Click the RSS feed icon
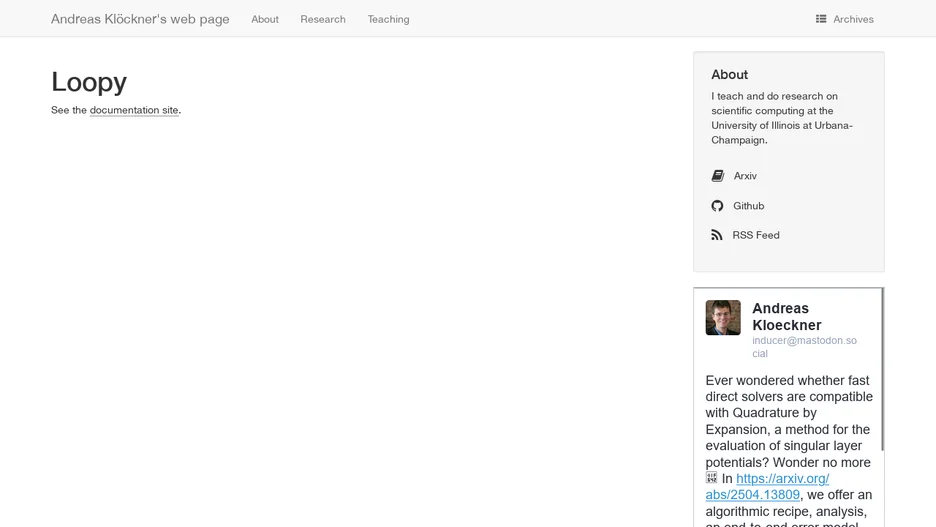The width and height of the screenshot is (936, 527). click(716, 235)
